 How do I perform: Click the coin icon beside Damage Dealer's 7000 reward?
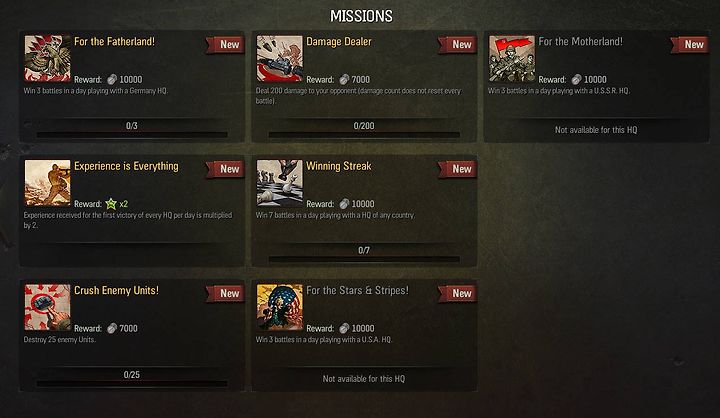click(x=344, y=79)
